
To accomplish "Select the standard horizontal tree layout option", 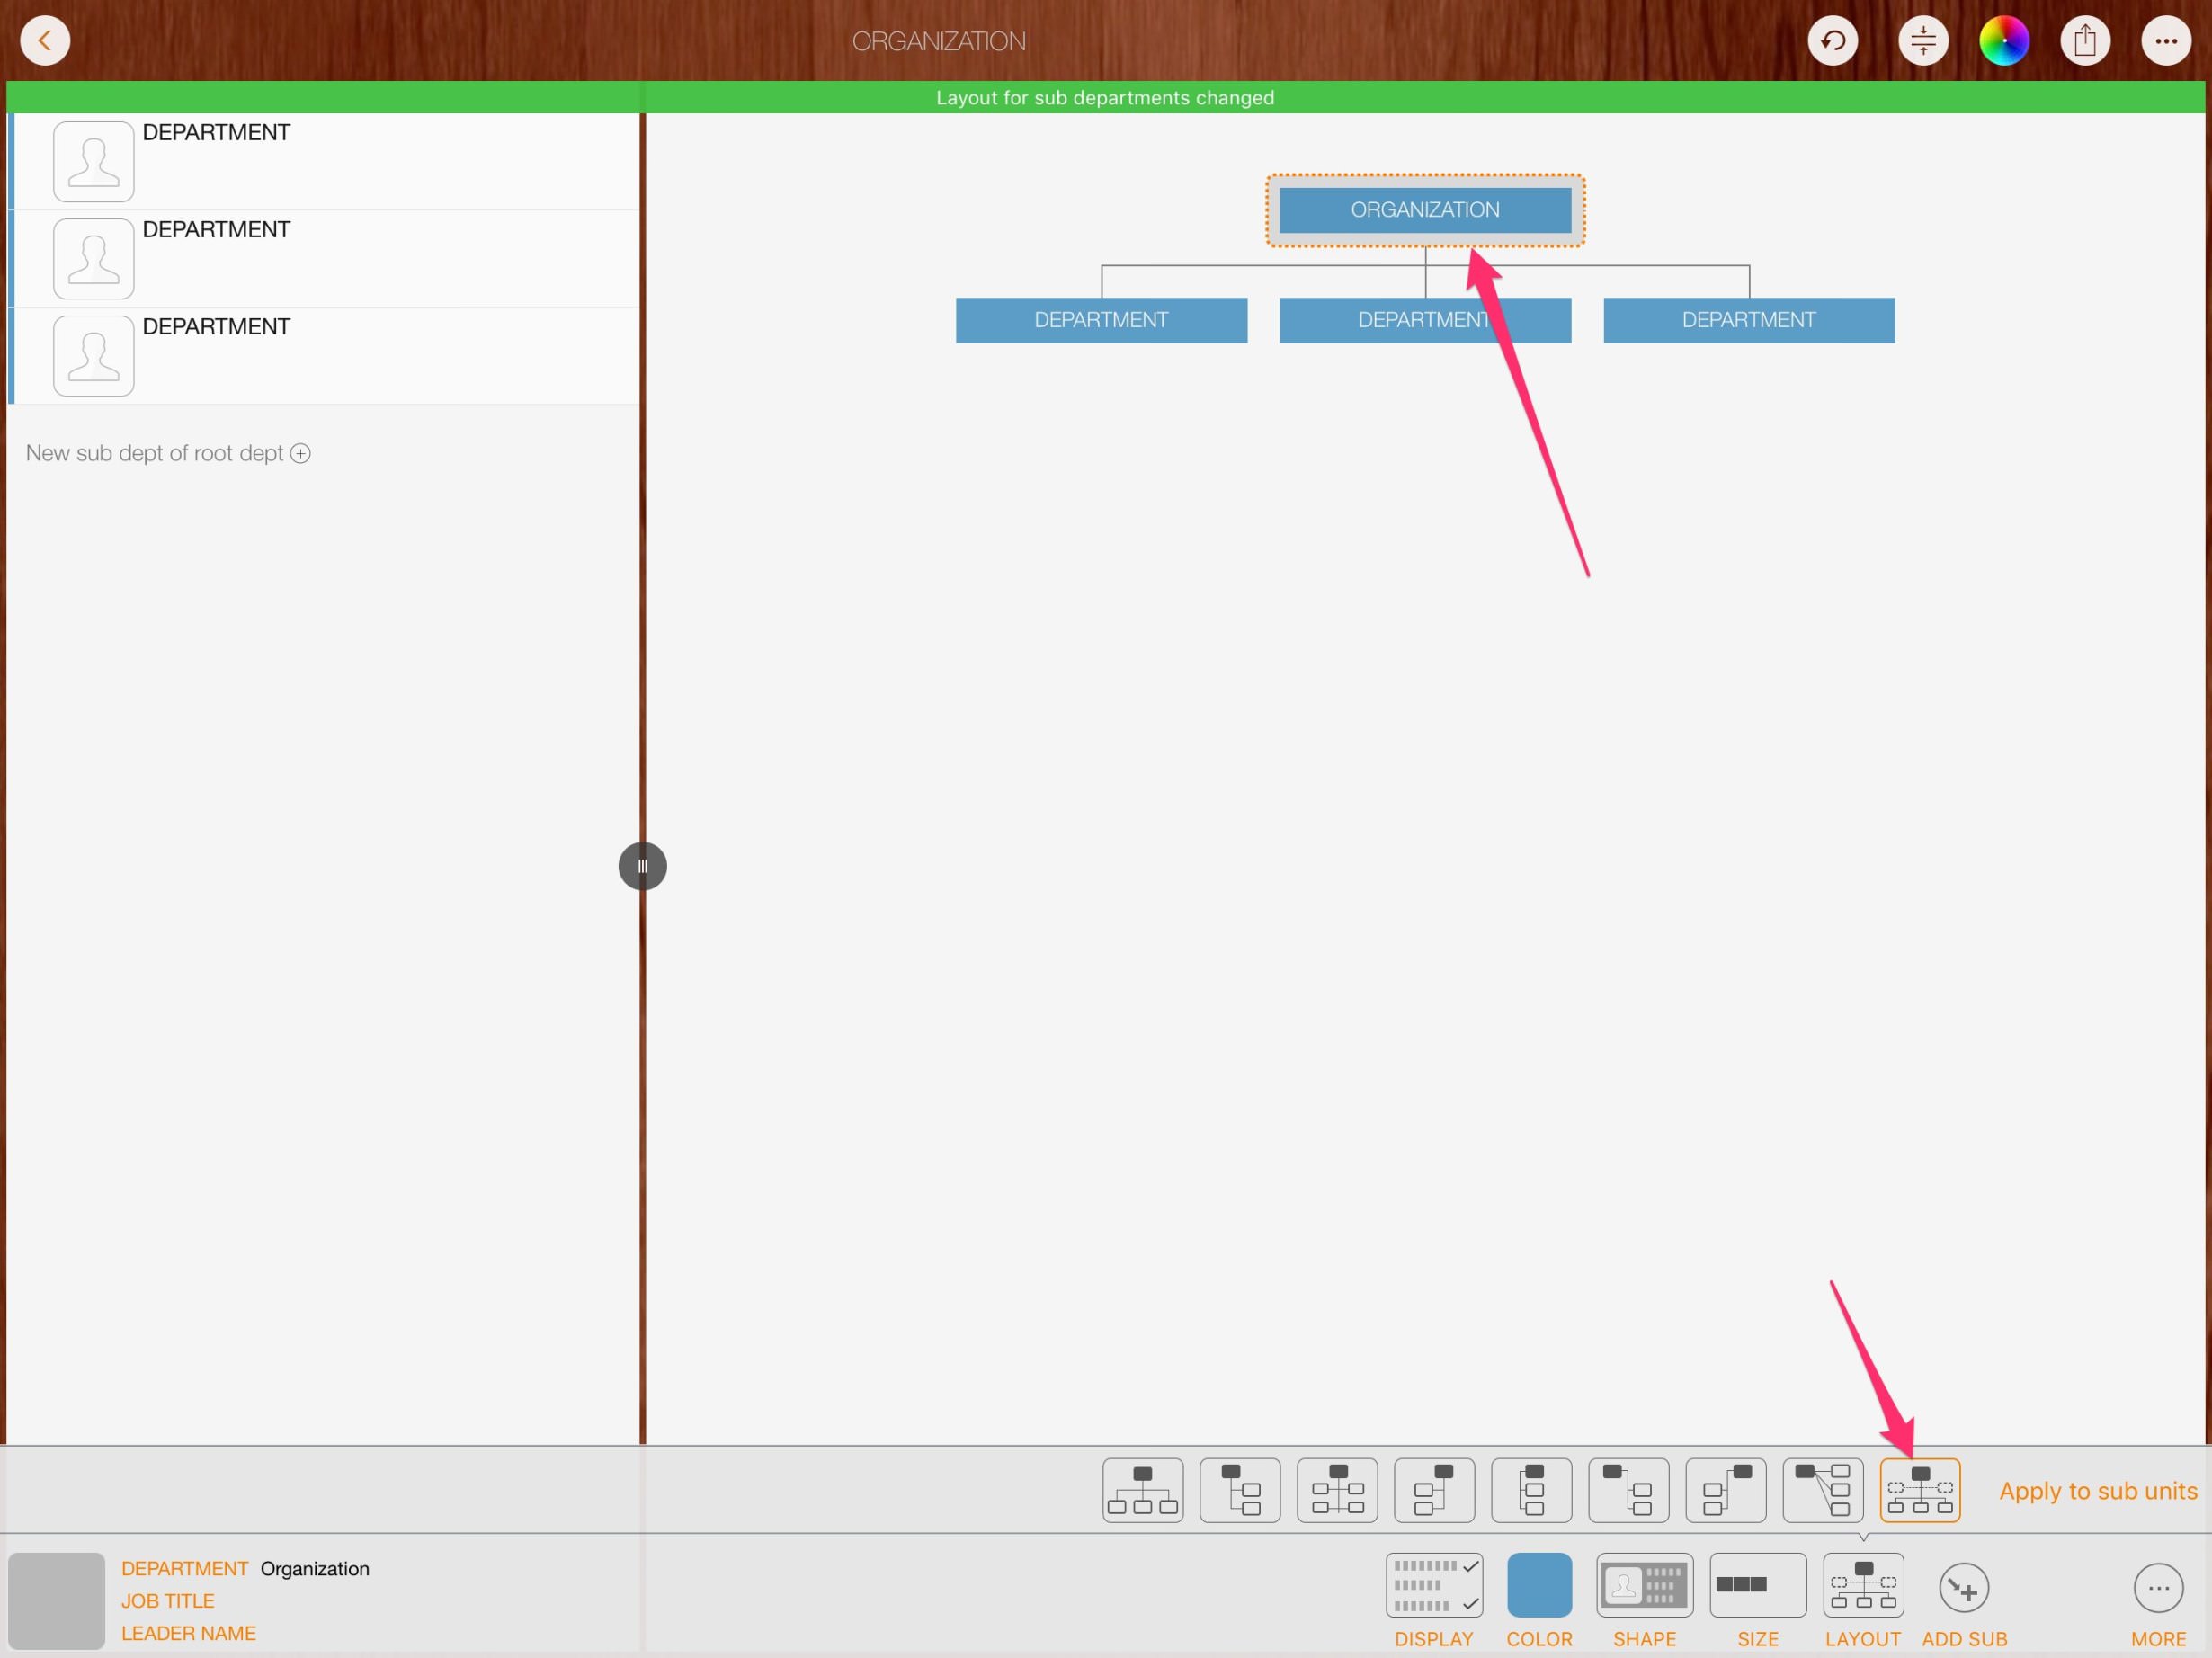I will tap(1142, 1489).
